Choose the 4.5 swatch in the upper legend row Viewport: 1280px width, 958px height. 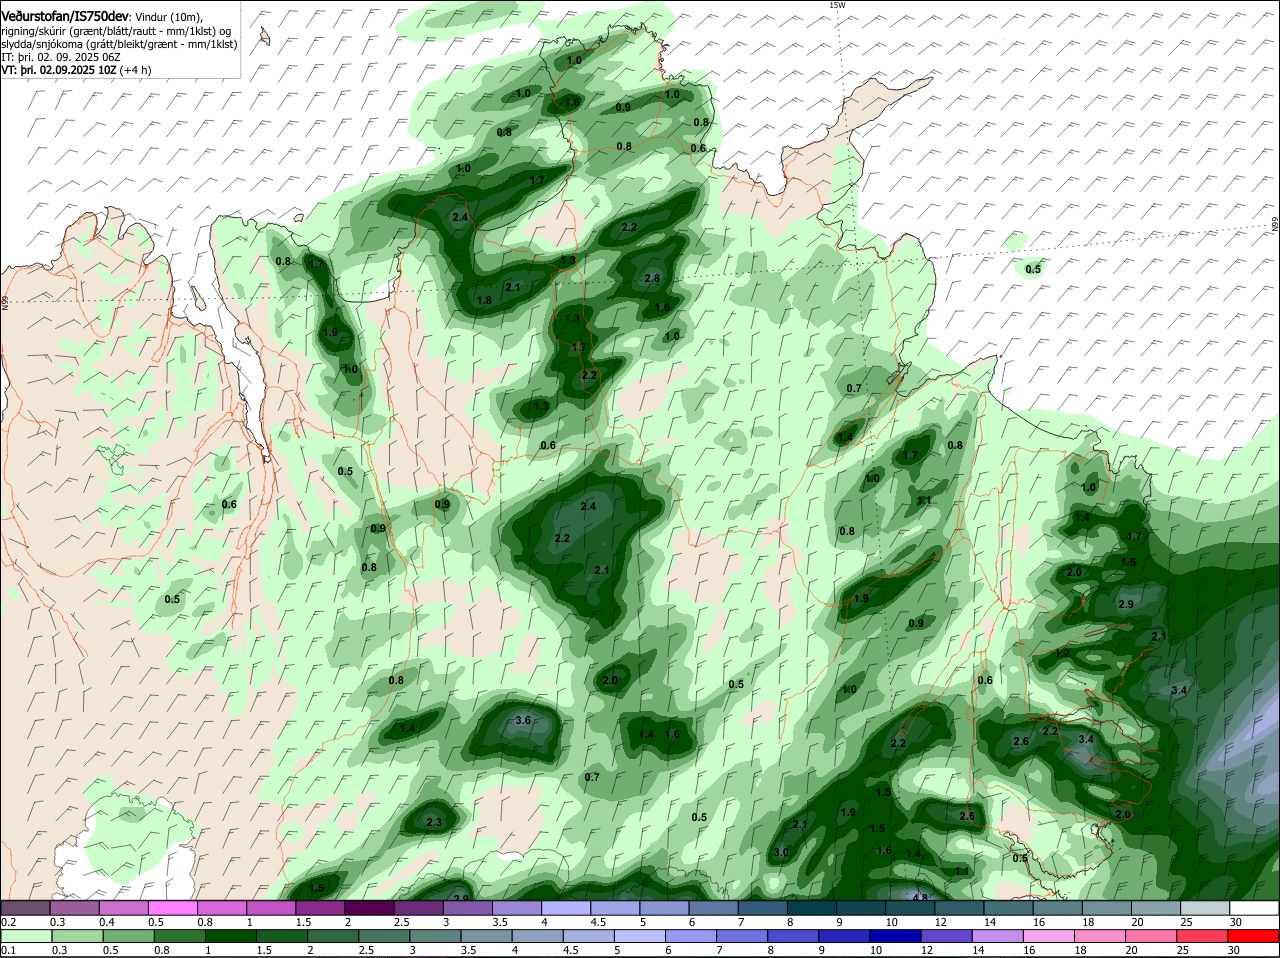(615, 908)
